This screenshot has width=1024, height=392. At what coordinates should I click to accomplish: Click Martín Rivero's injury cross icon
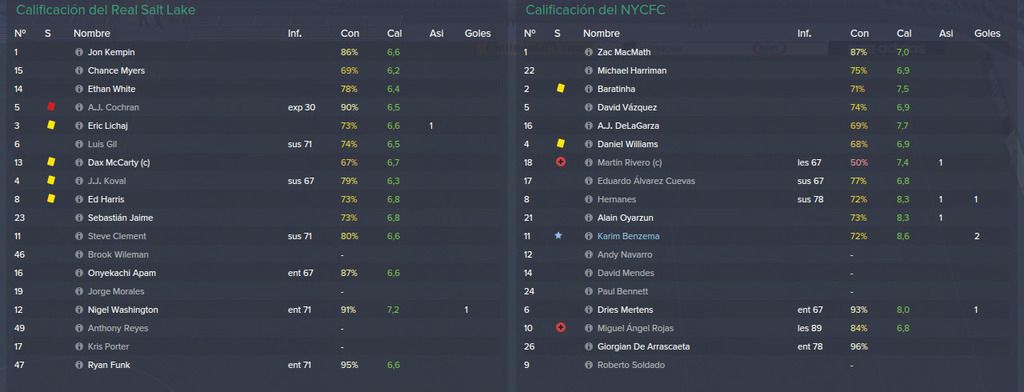click(x=560, y=162)
